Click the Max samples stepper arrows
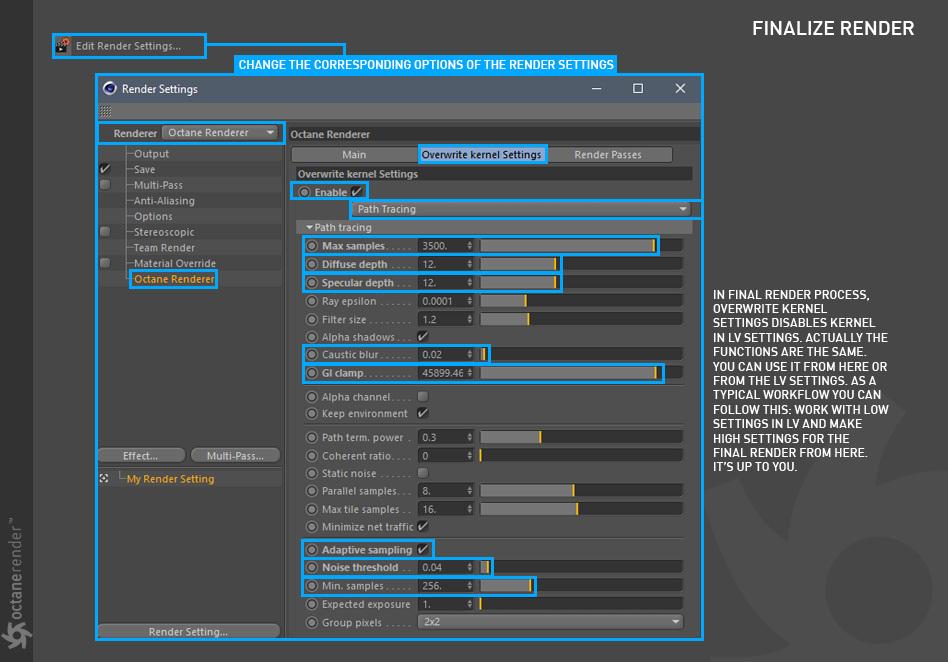Image resolution: width=948 pixels, height=662 pixels. click(469, 246)
